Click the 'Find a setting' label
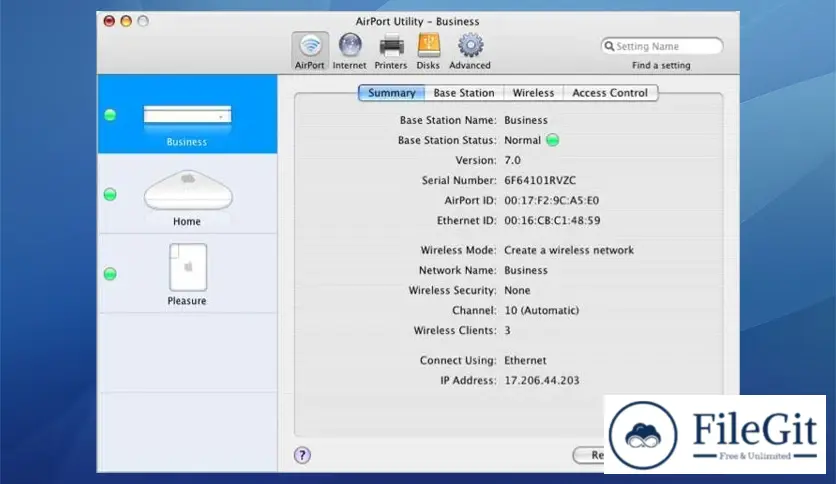 pyautogui.click(x=661, y=65)
